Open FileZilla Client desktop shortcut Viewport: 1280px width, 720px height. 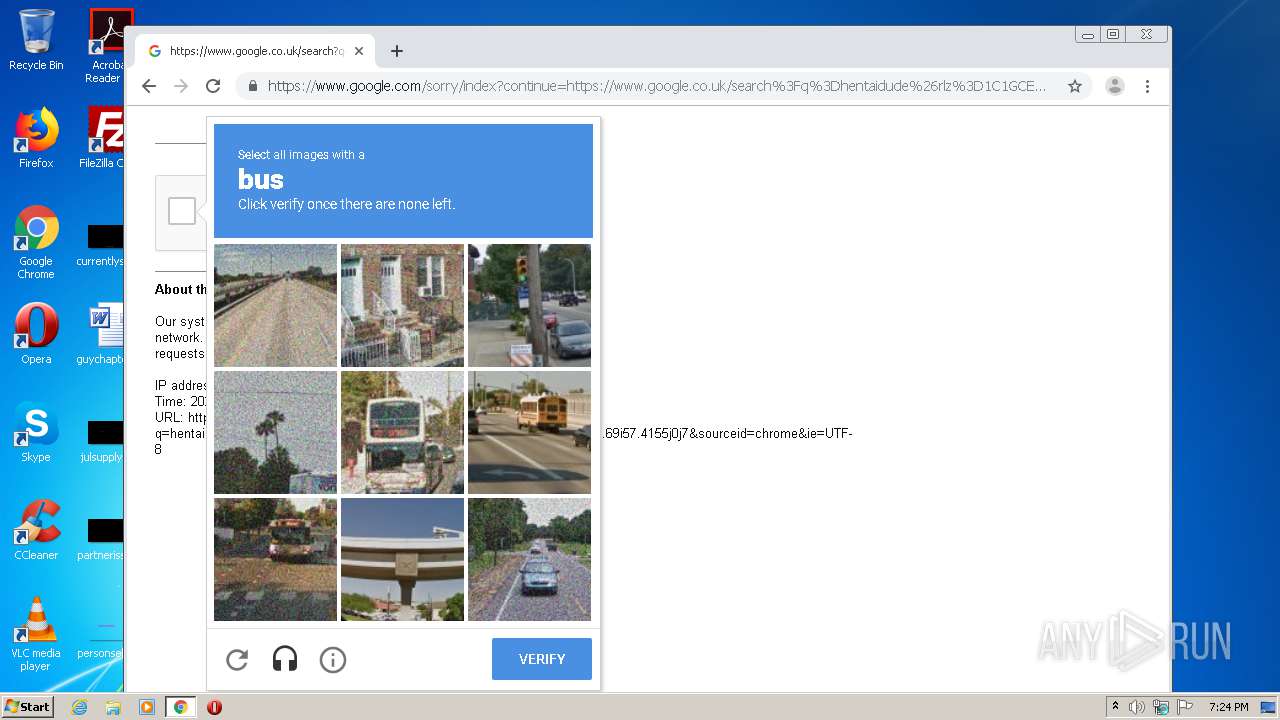coord(103,138)
